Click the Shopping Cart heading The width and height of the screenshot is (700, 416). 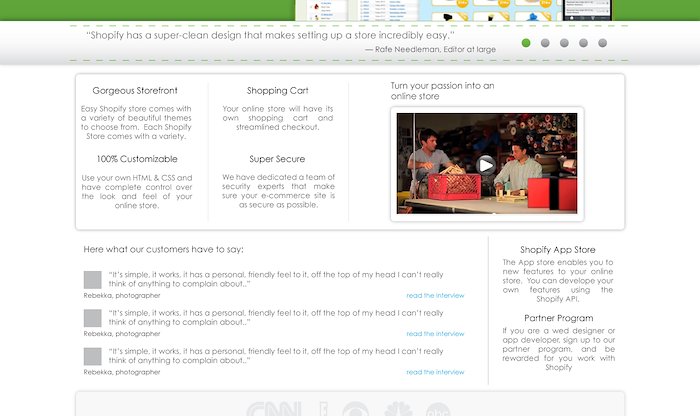278,91
